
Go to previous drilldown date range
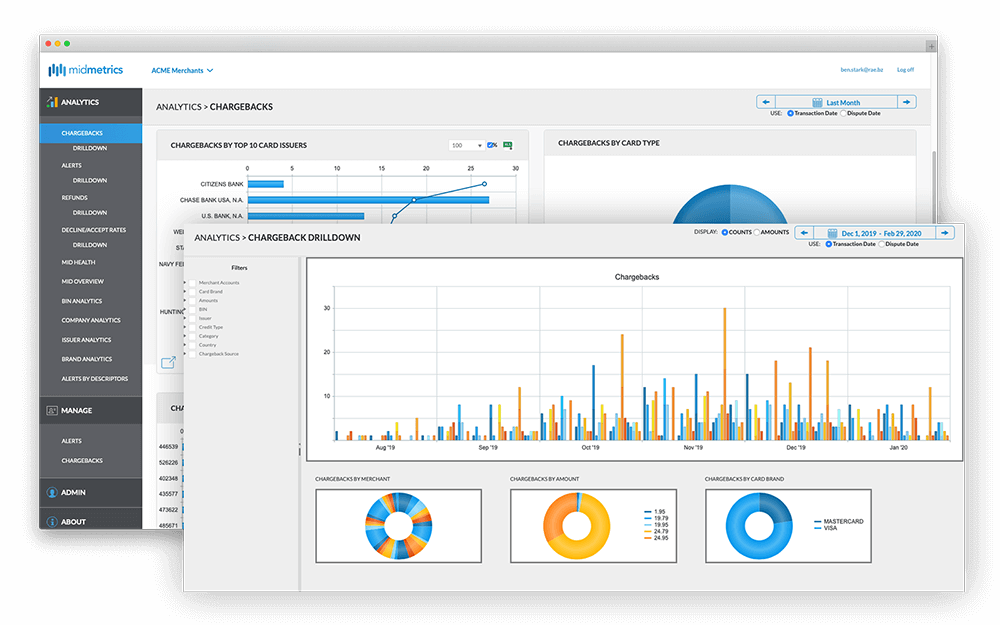point(804,233)
